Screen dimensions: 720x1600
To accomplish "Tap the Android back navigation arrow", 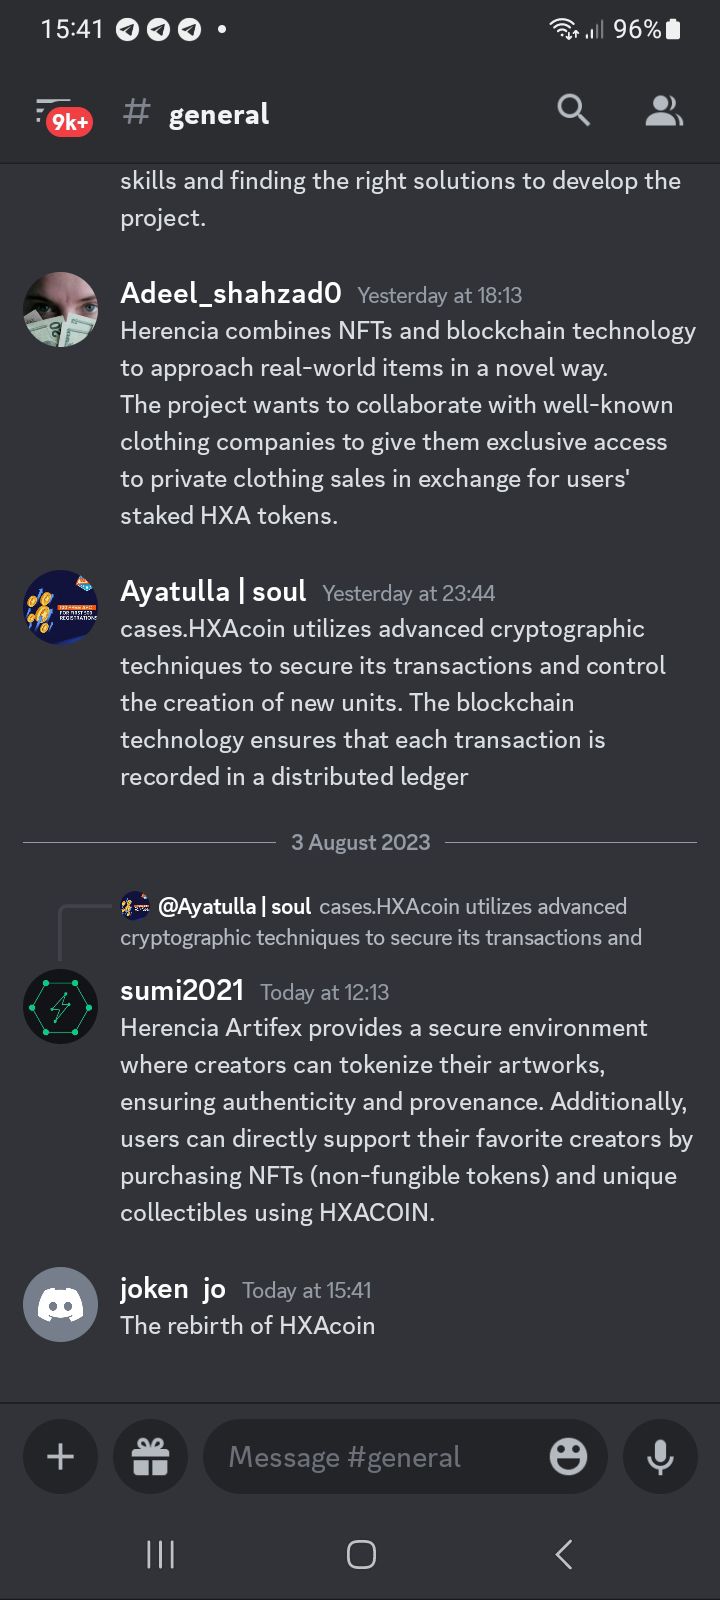I will pos(563,1554).
